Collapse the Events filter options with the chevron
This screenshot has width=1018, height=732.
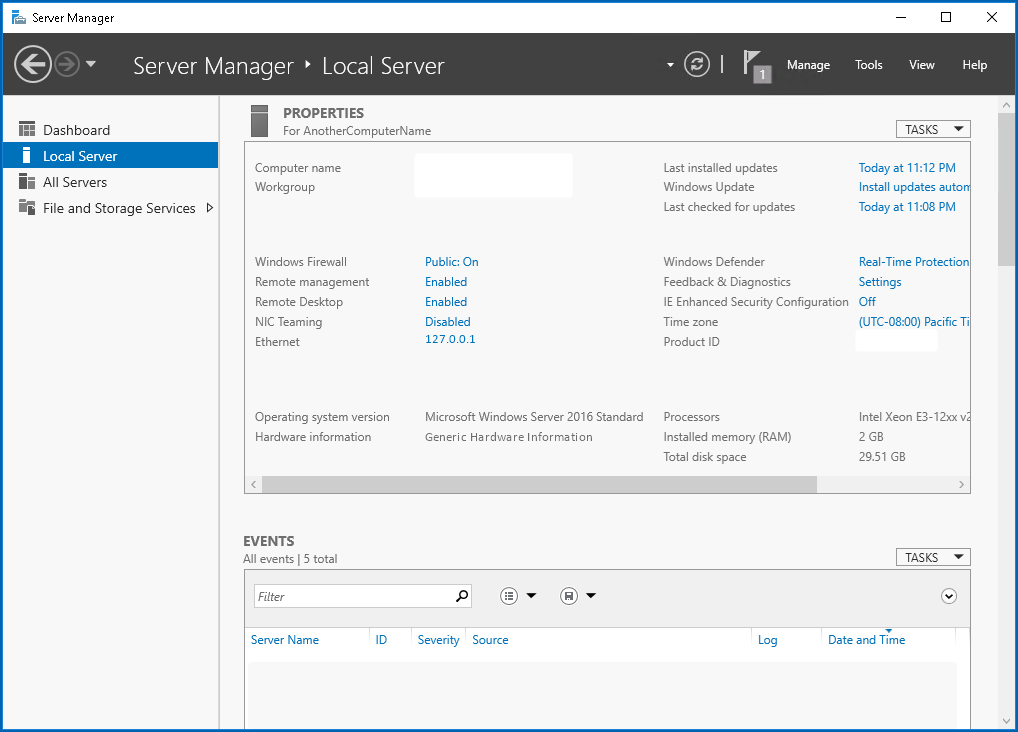(x=948, y=595)
